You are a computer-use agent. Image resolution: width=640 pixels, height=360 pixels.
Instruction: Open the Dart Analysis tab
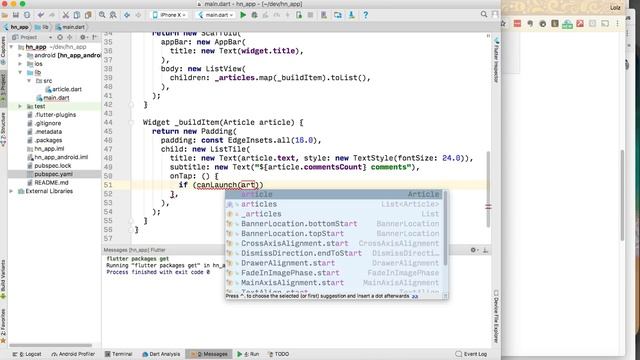161,354
